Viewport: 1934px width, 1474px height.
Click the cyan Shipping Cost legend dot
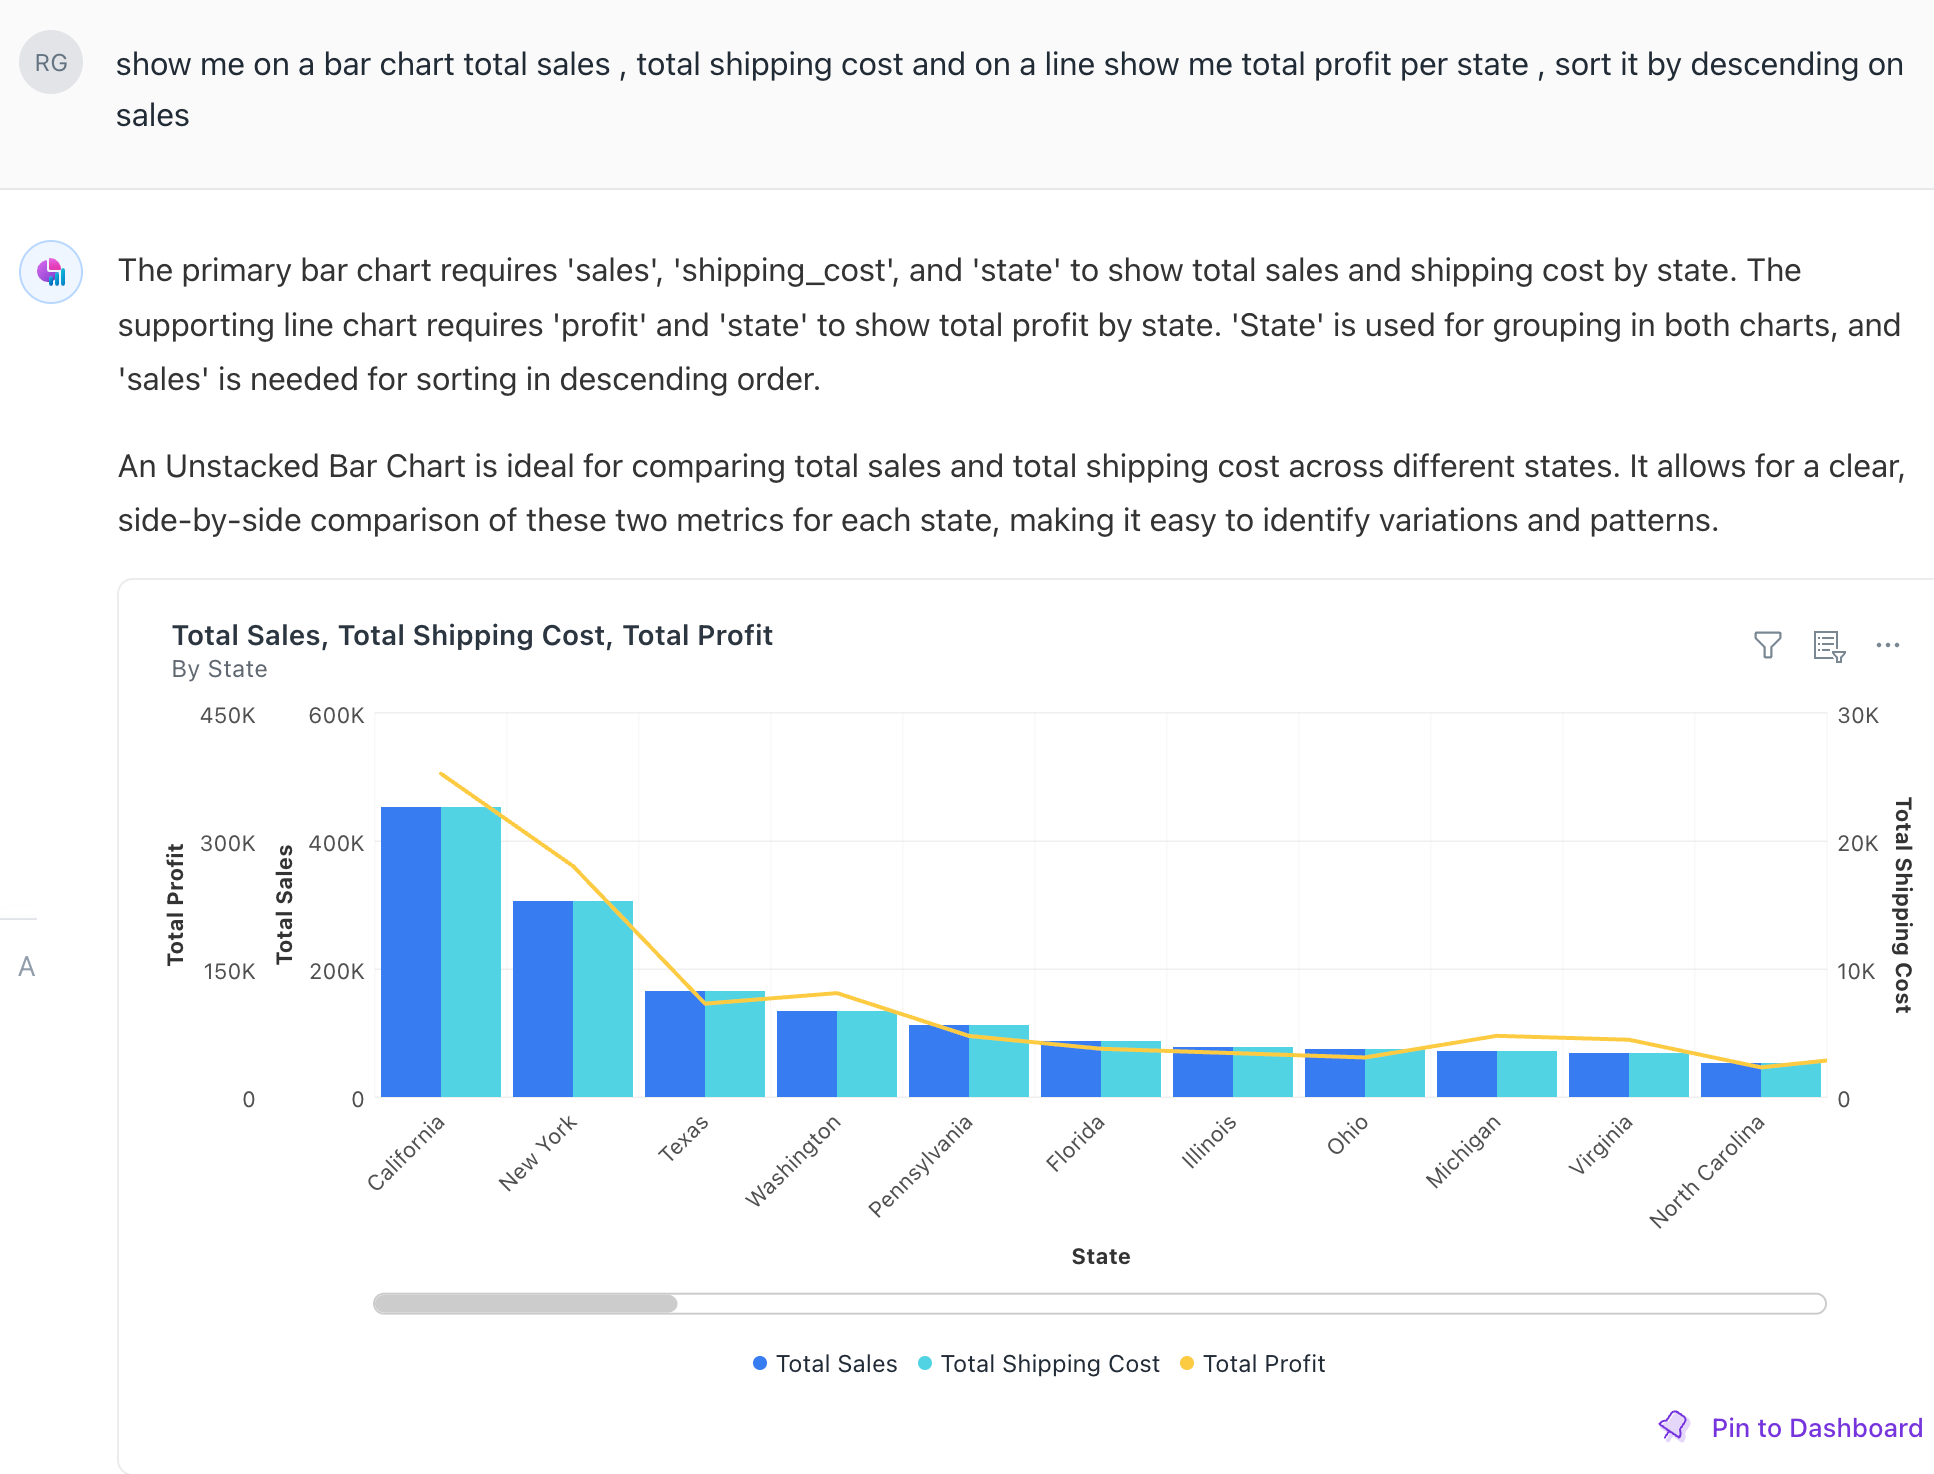pyautogui.click(x=925, y=1363)
